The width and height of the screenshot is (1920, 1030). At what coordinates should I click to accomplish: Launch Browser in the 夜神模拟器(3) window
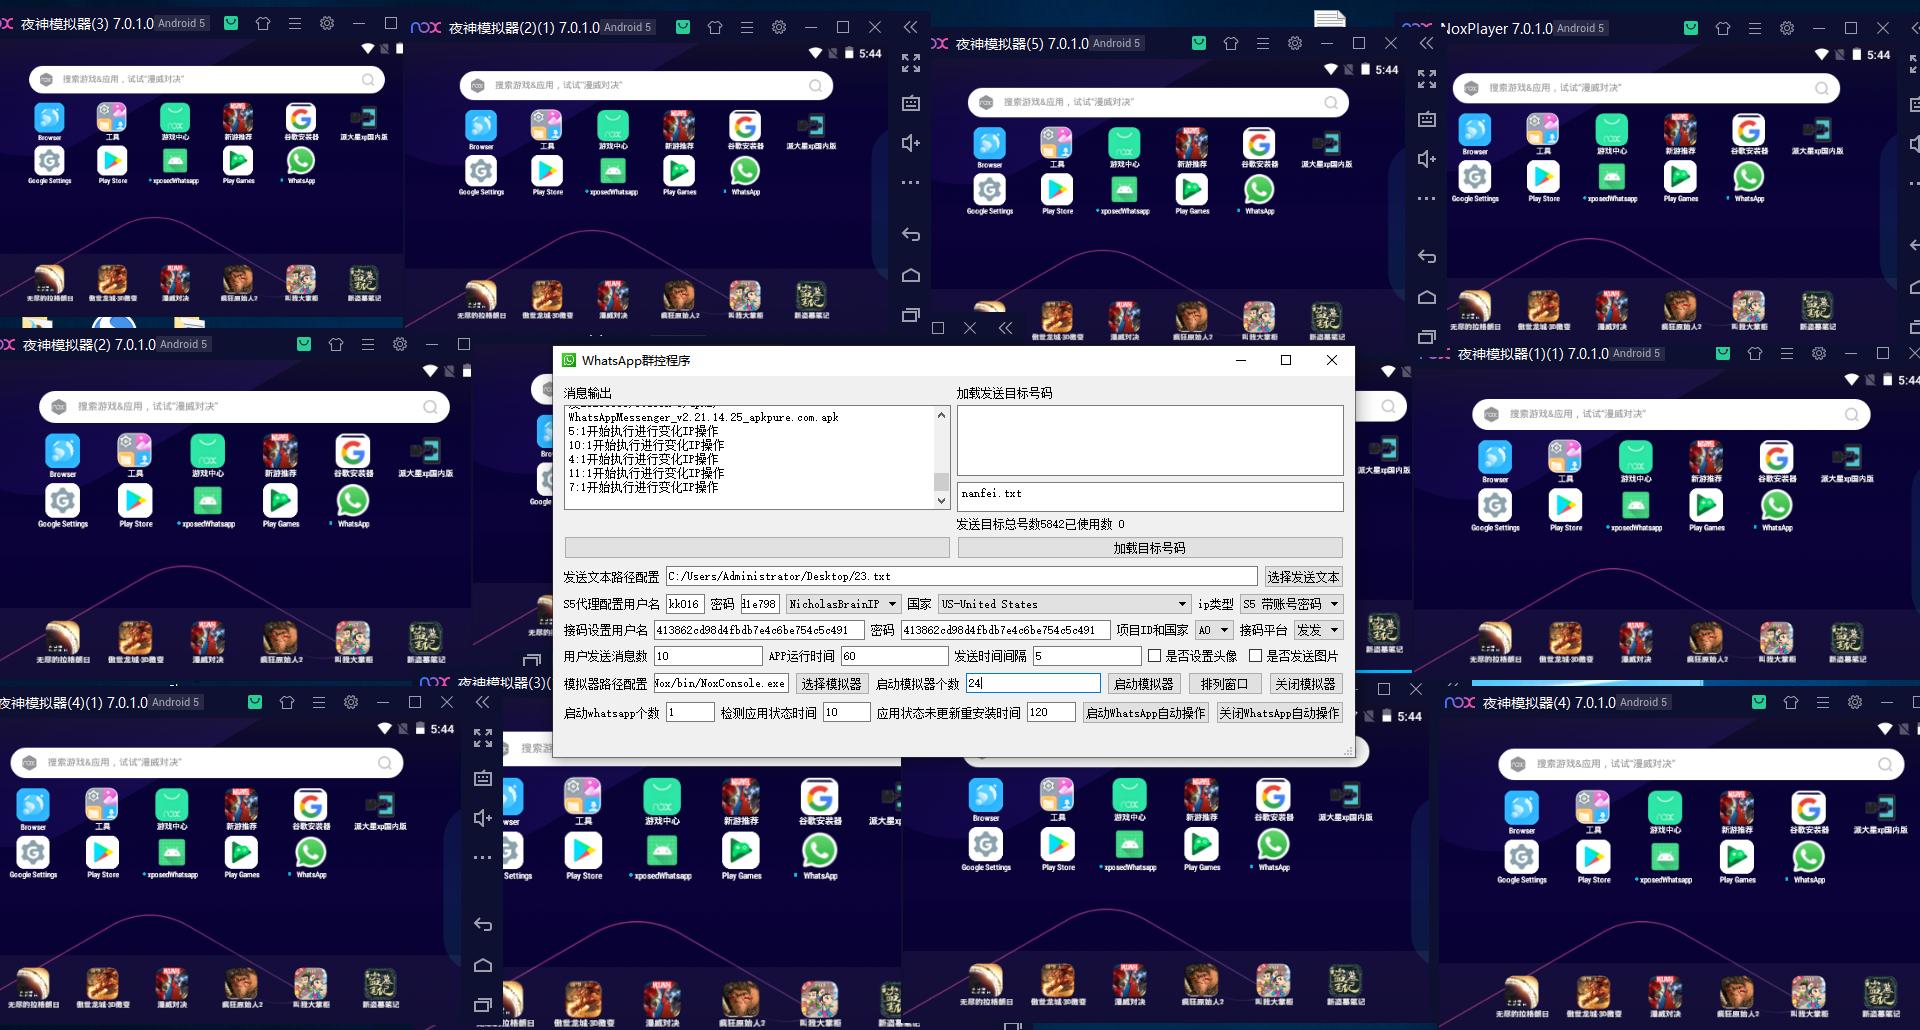[x=49, y=118]
